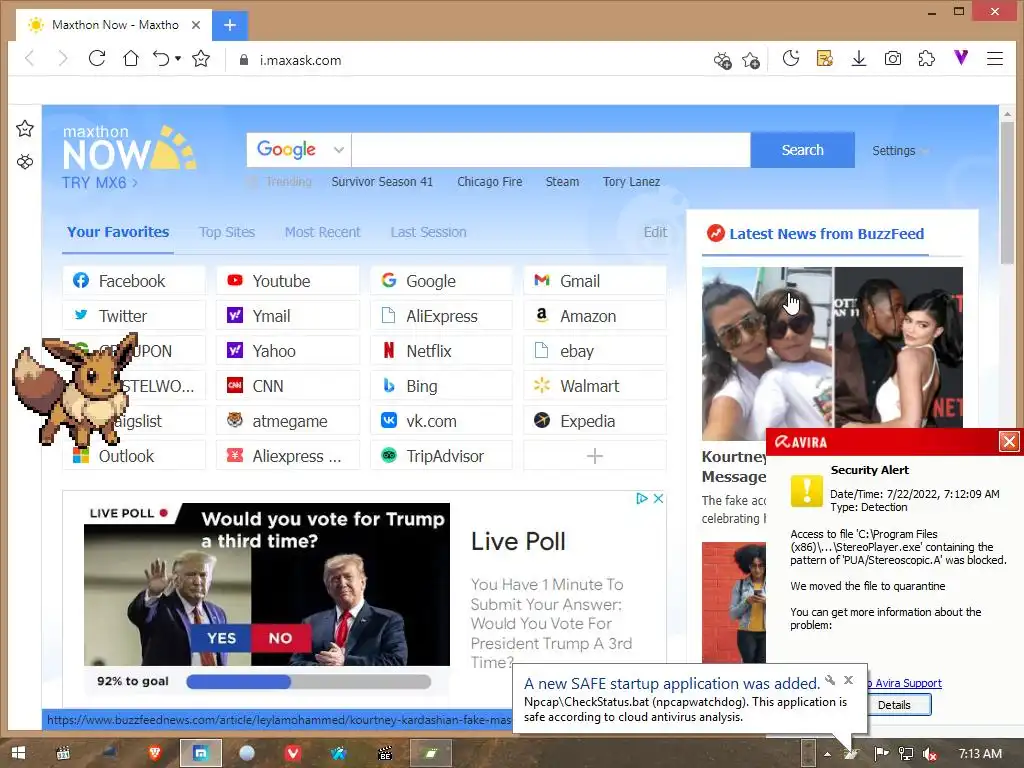Viewport: 1024px width, 768px height.
Task: Click the poll 92% progress bar
Action: (x=308, y=682)
